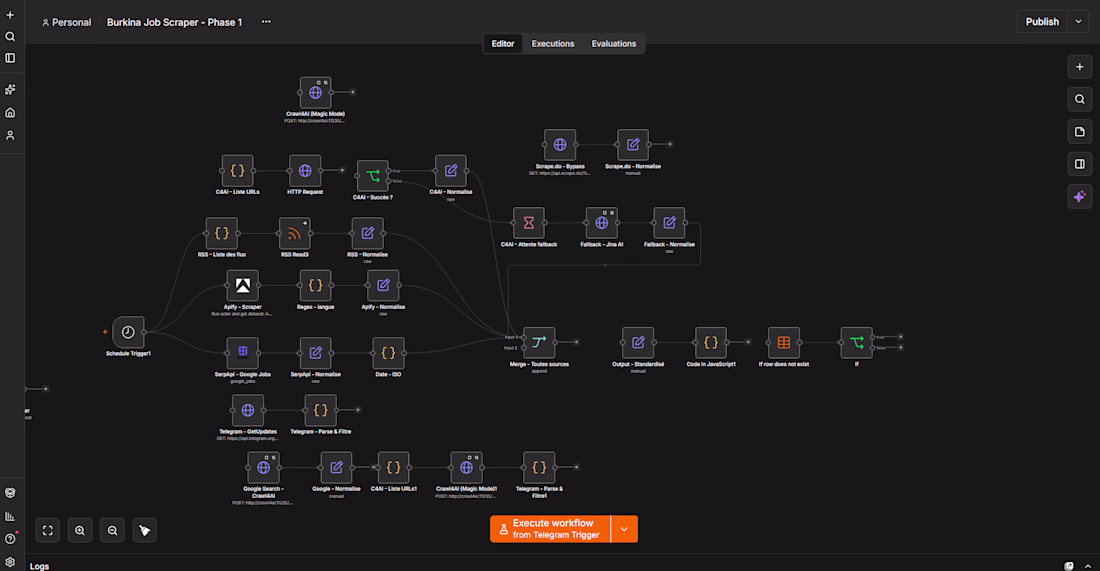Select the C4AI - Liste URLs code node
The width and height of the screenshot is (1100, 571).
click(x=237, y=170)
